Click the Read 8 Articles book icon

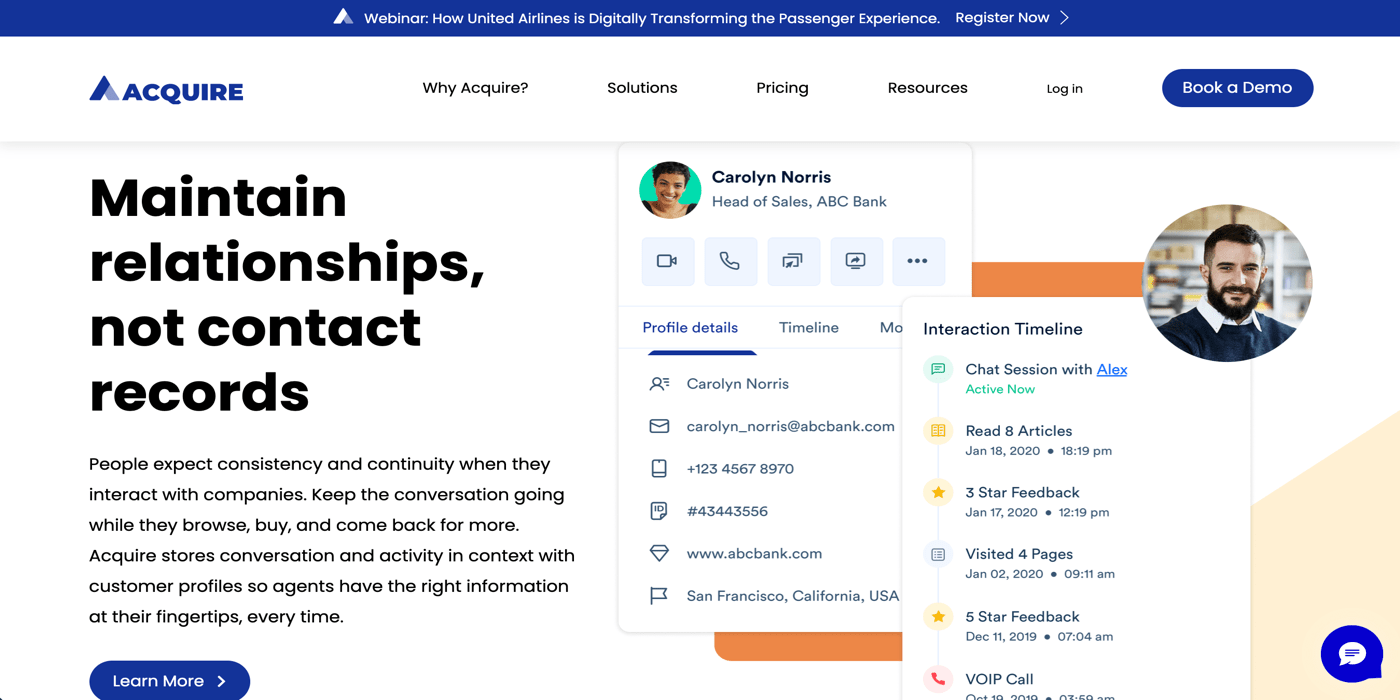tap(938, 431)
